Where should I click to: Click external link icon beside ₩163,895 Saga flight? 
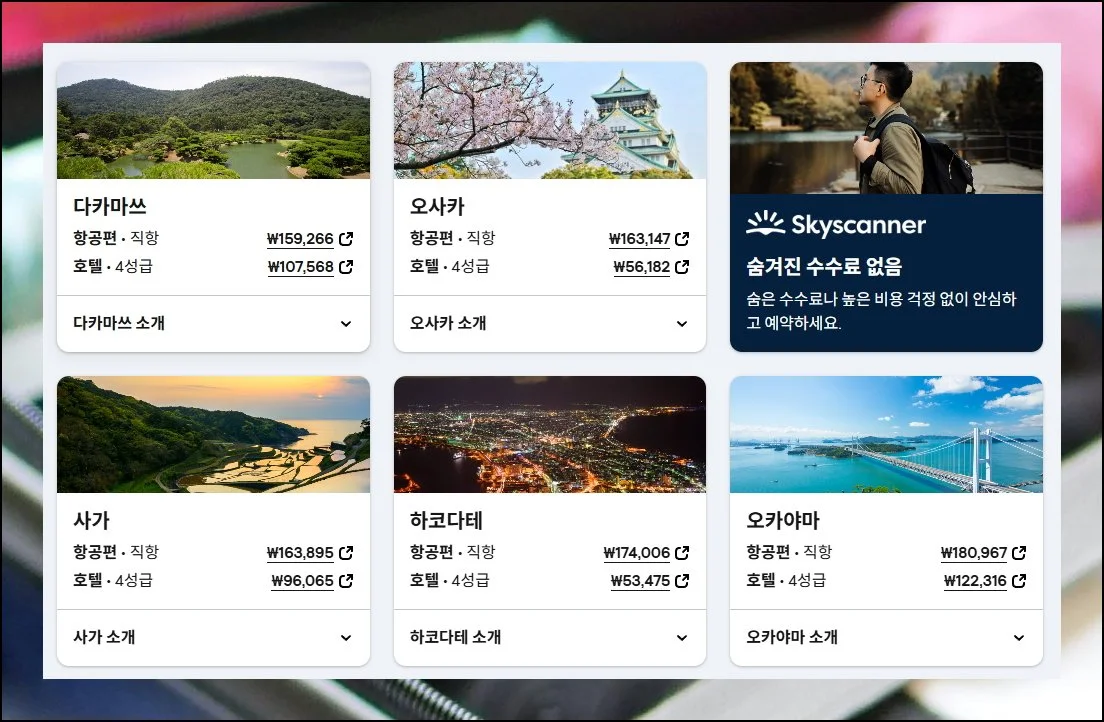point(346,553)
